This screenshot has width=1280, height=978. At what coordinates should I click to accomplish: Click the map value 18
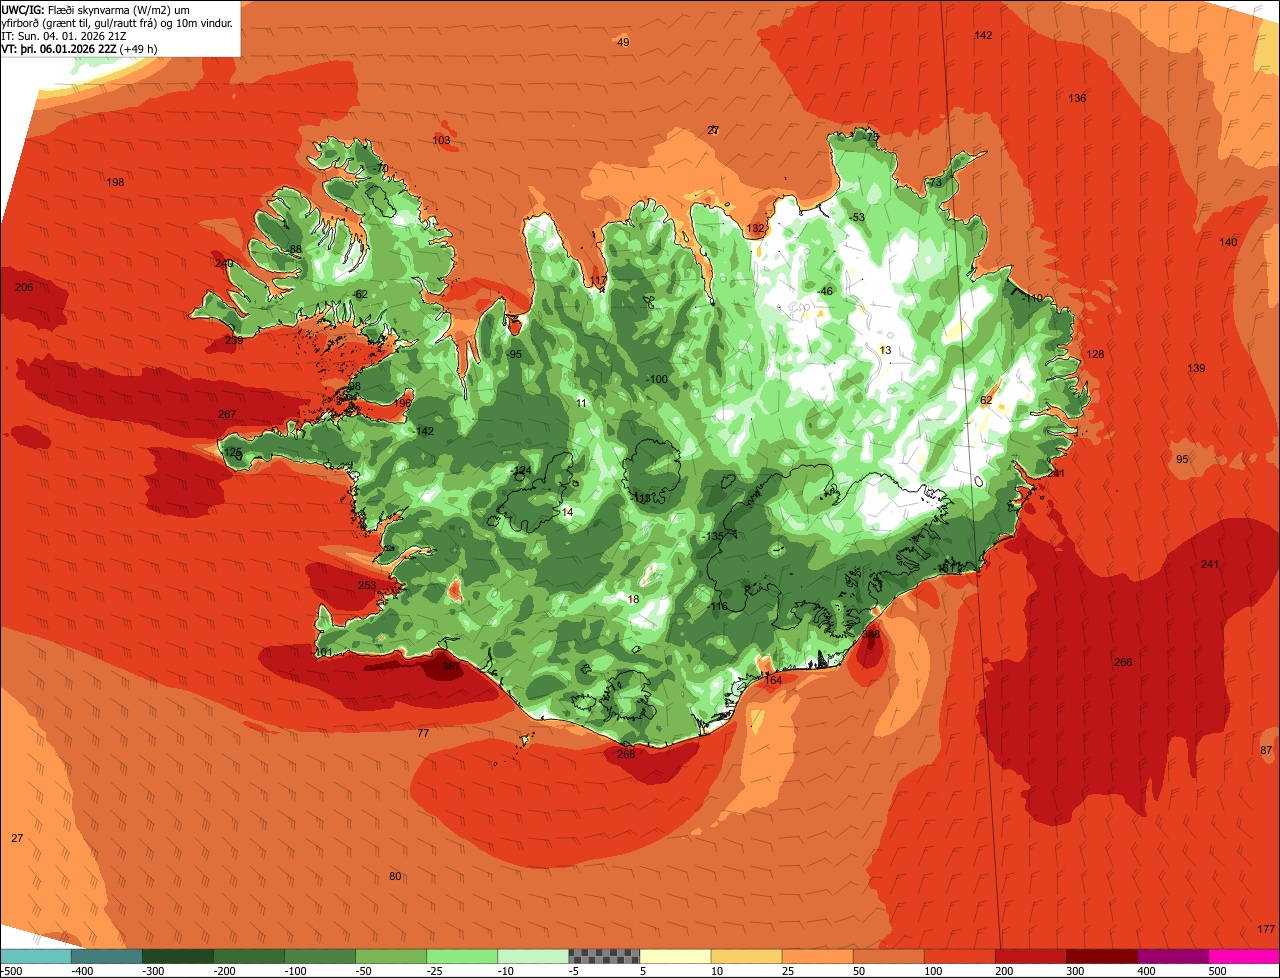633,599
